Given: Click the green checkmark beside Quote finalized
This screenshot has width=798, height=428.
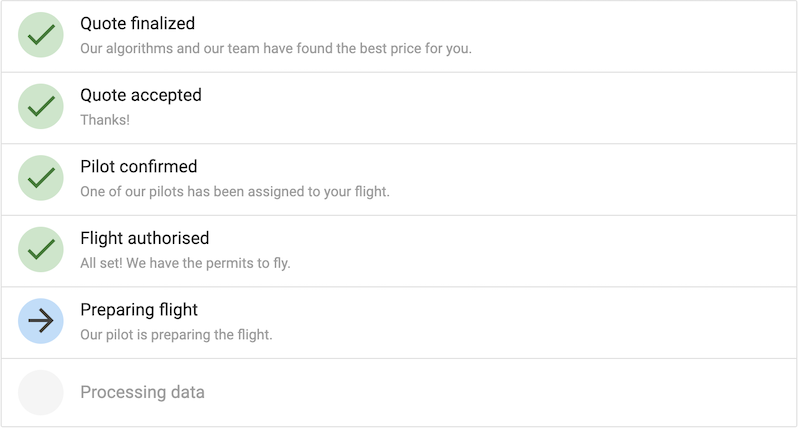Looking at the screenshot, I should [x=41, y=35].
